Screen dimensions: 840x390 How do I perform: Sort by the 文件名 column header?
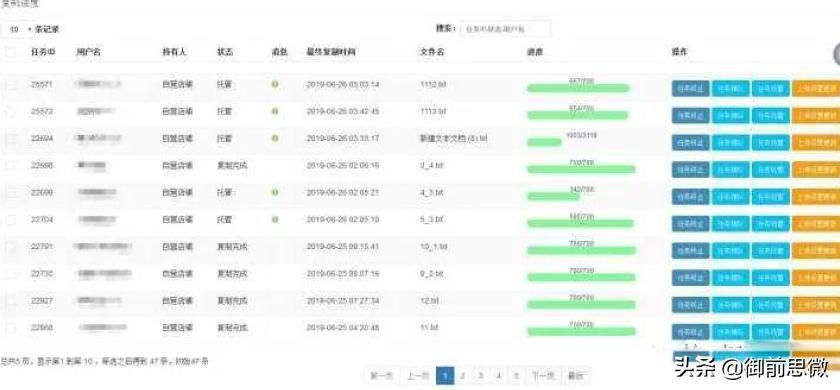432,52
